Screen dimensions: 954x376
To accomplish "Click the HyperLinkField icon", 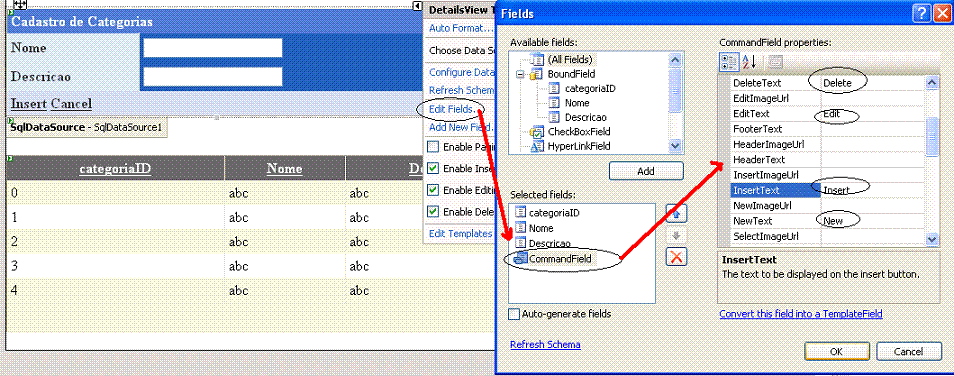I will pyautogui.click(x=537, y=146).
